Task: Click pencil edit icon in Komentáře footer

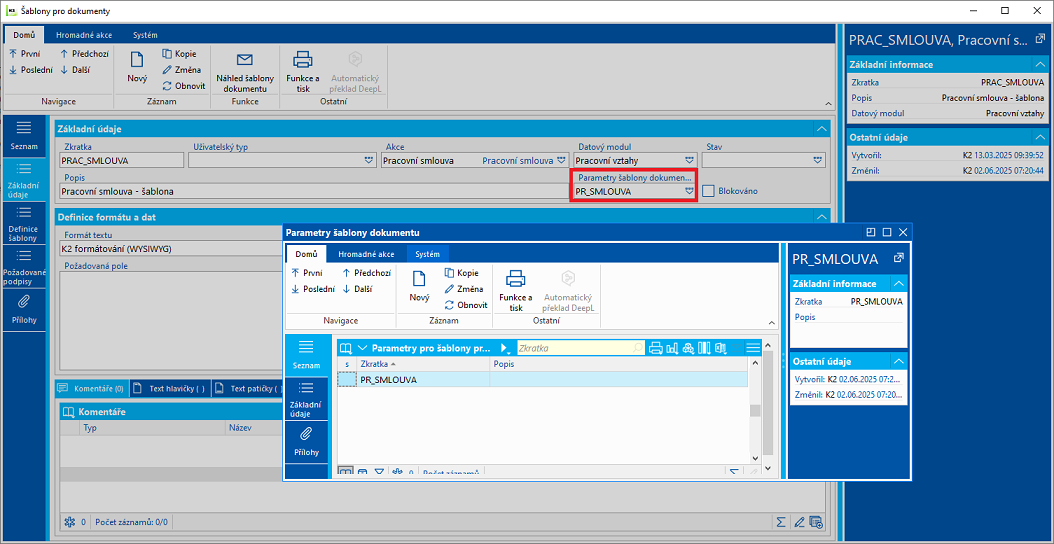Action: point(799,521)
